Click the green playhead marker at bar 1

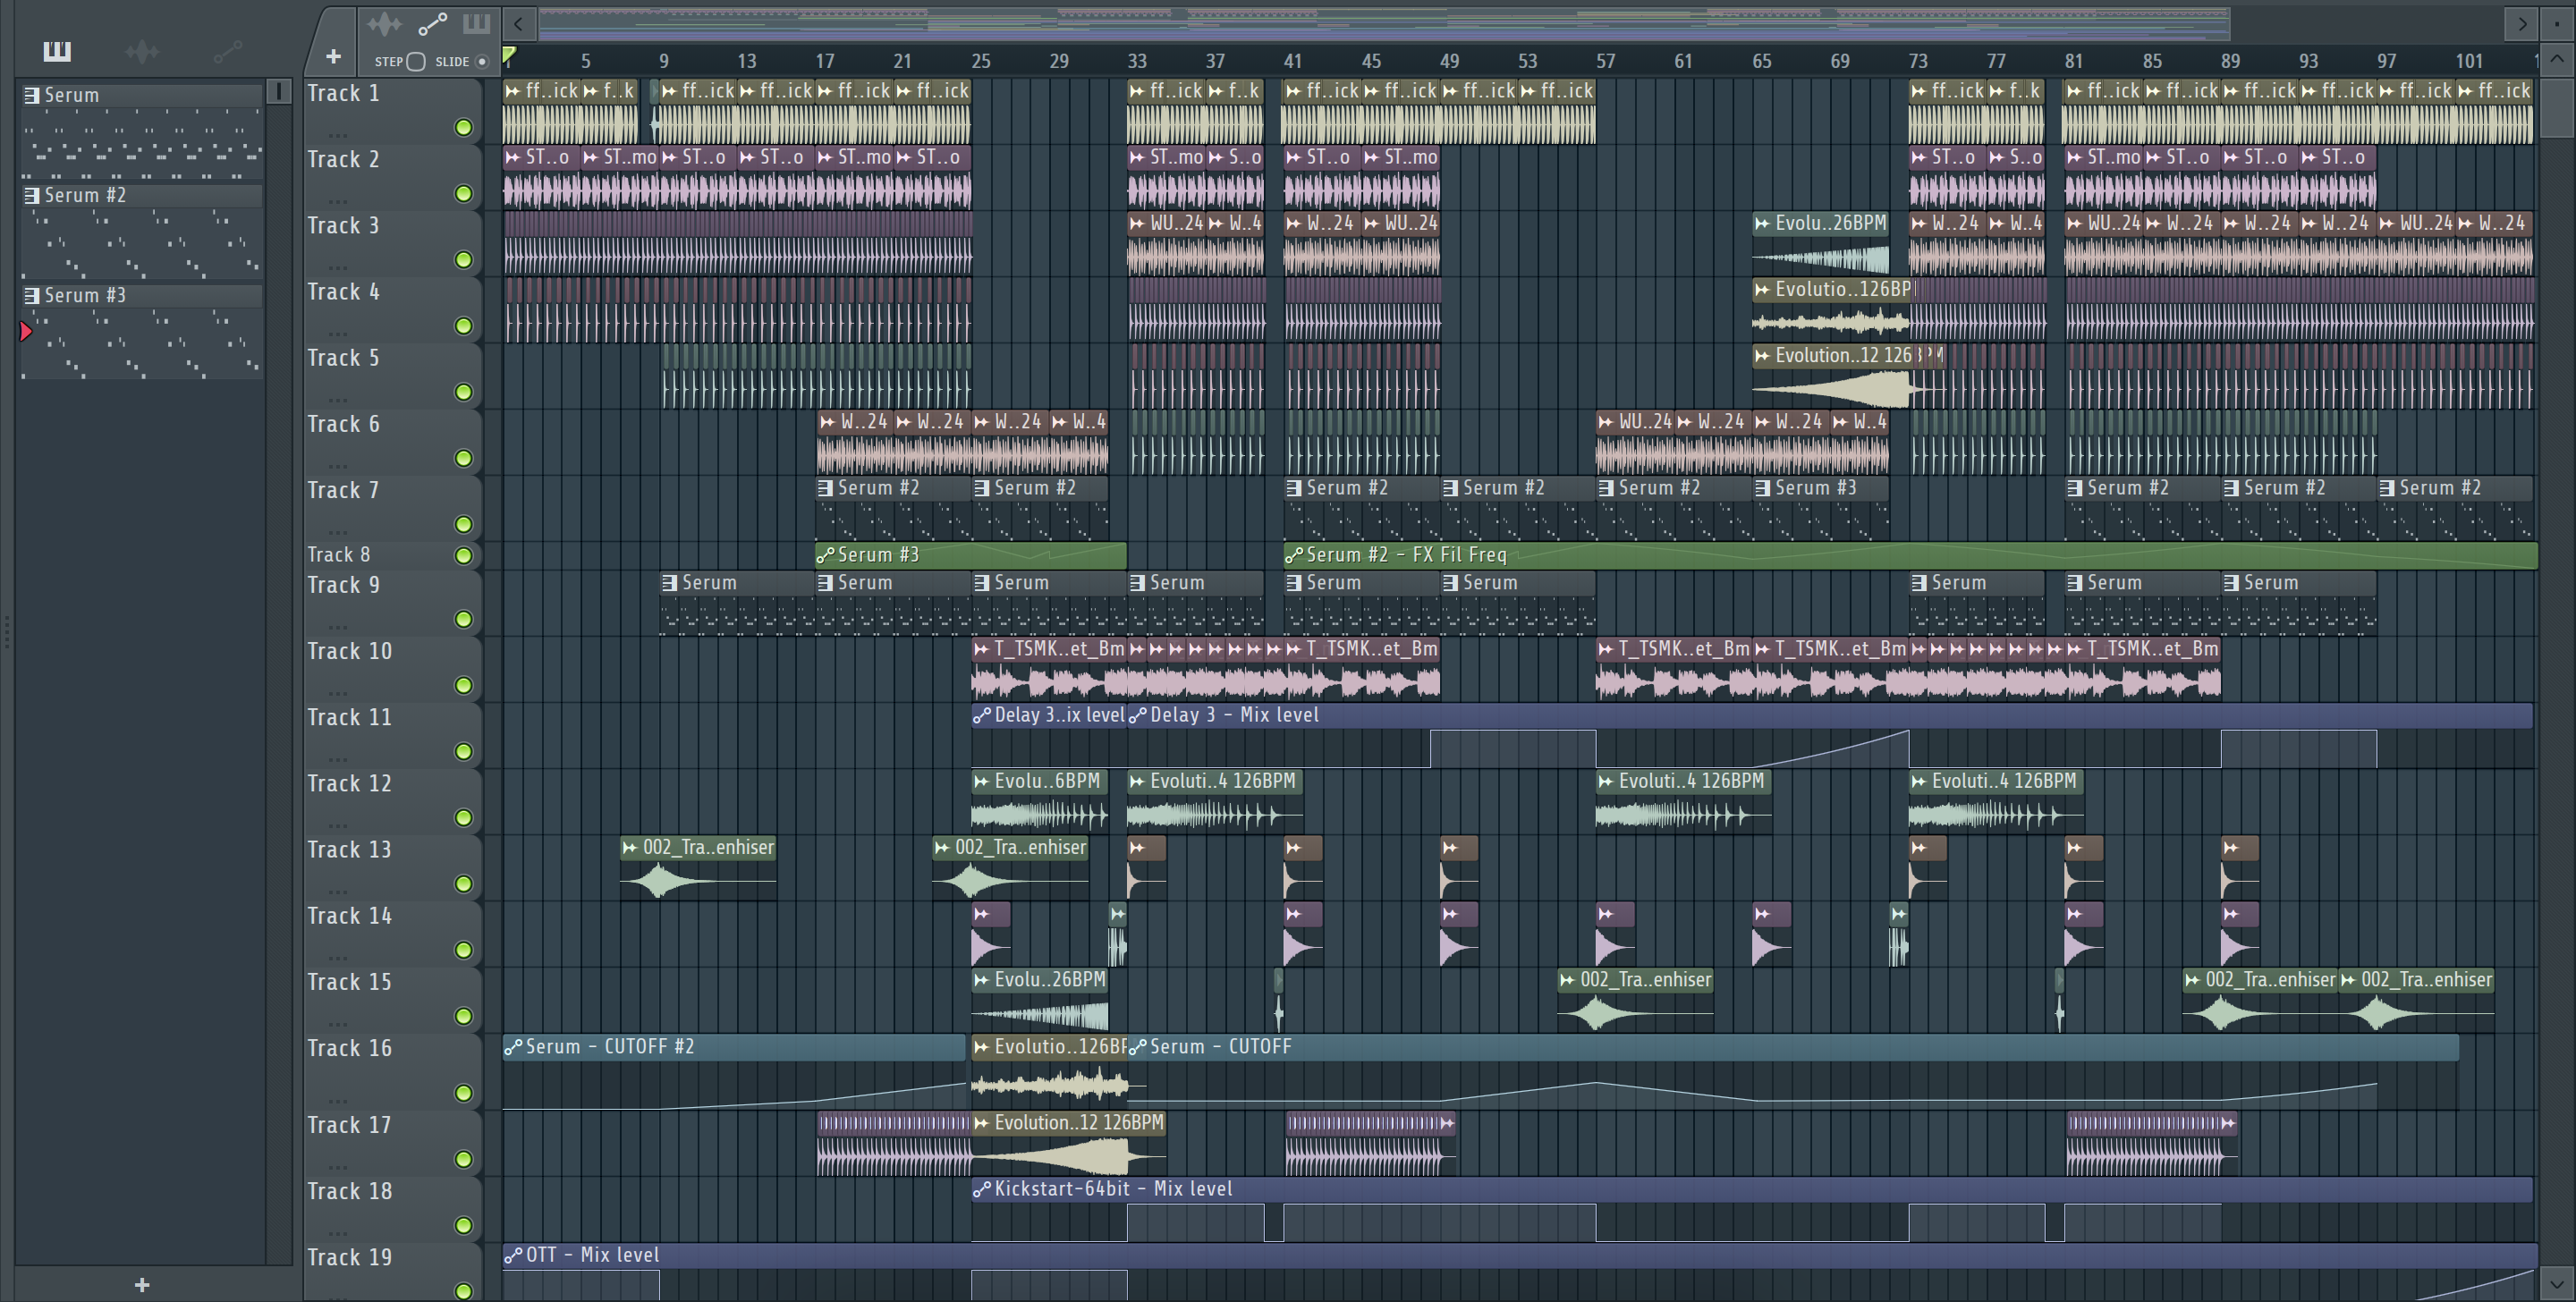(x=509, y=55)
